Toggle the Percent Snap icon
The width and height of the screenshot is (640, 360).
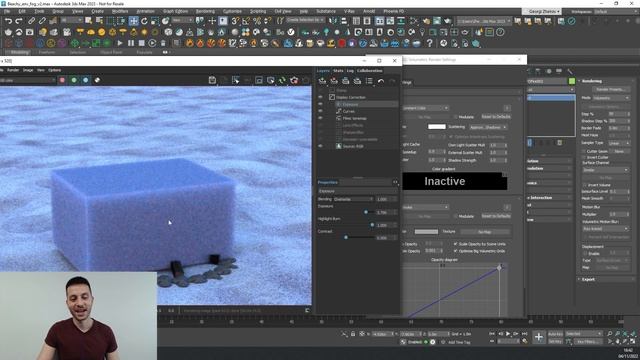tap(257, 21)
